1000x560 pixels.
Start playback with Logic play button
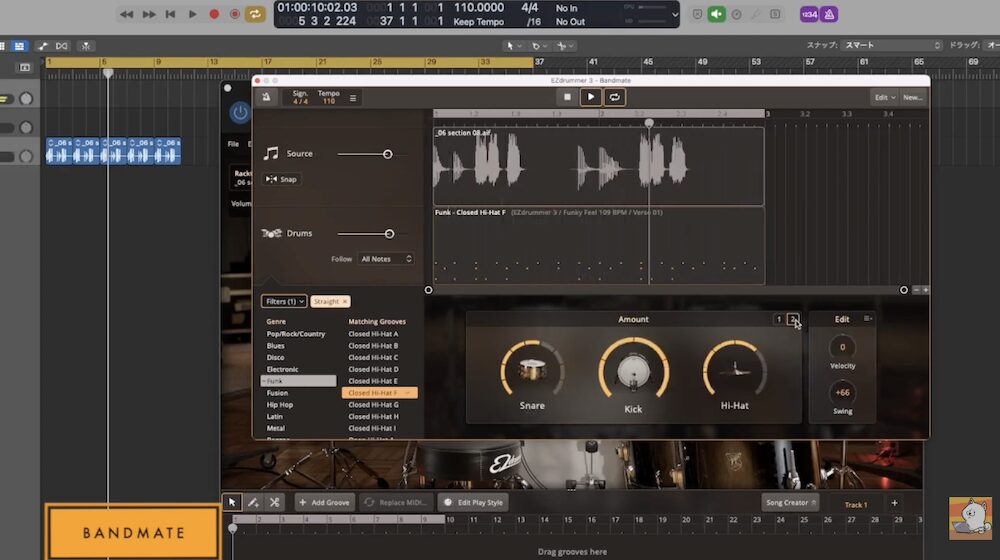point(192,14)
